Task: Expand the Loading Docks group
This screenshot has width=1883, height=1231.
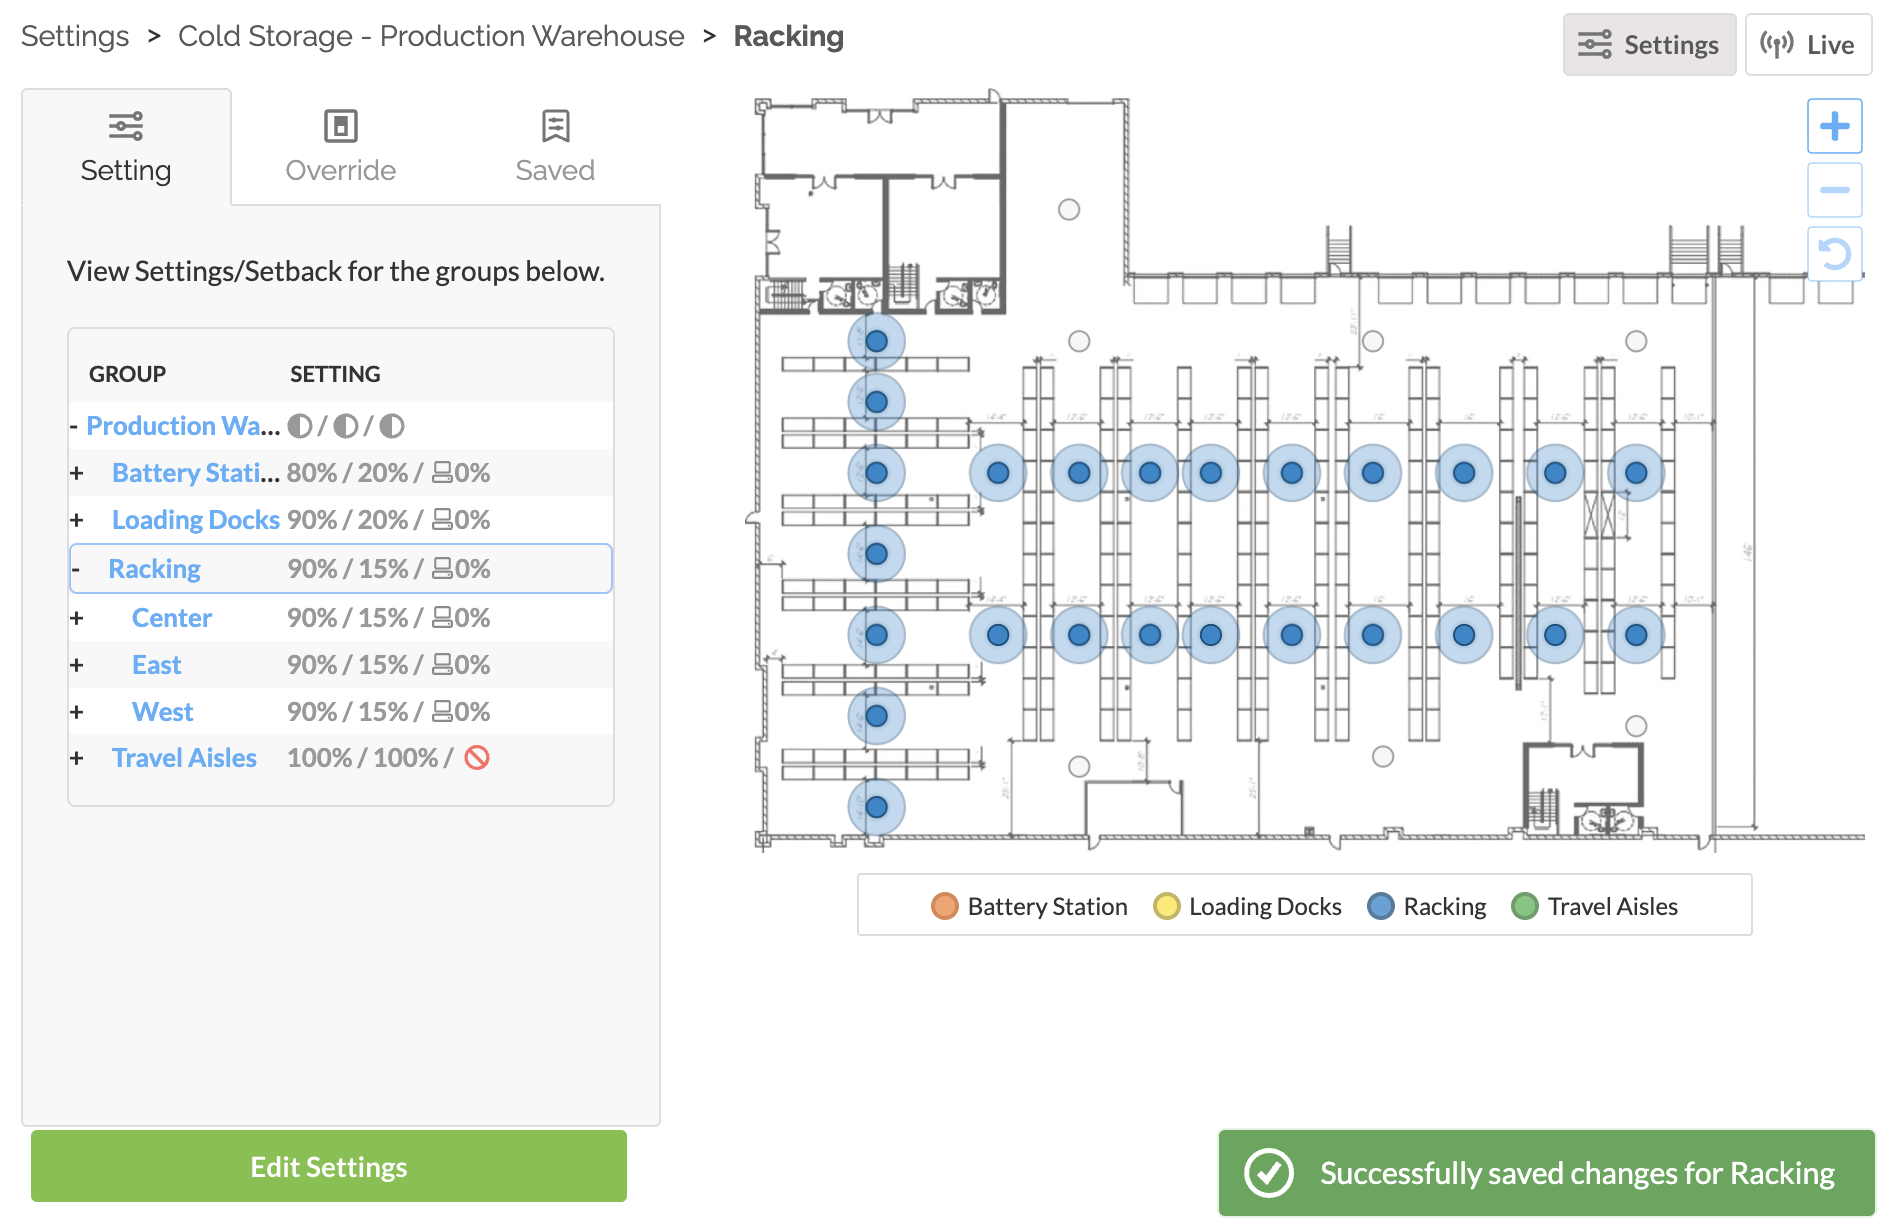Action: coord(77,520)
